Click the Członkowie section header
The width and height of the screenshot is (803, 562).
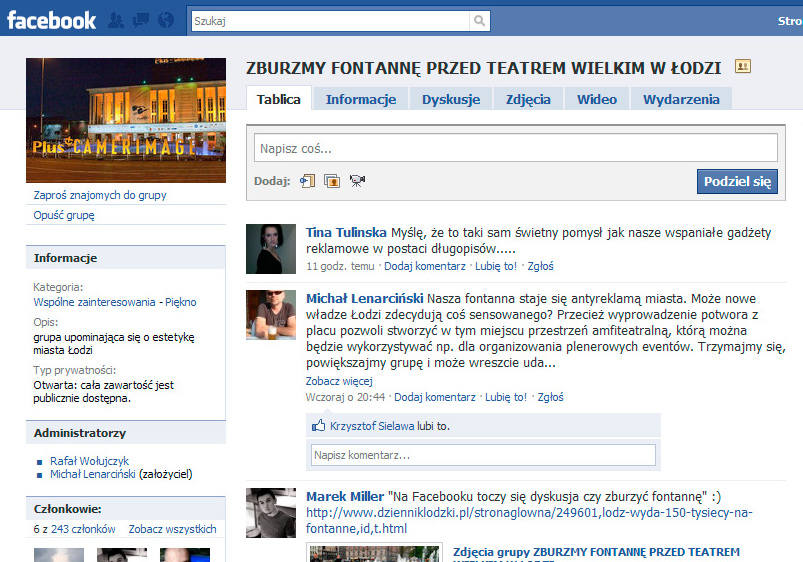[126, 508]
